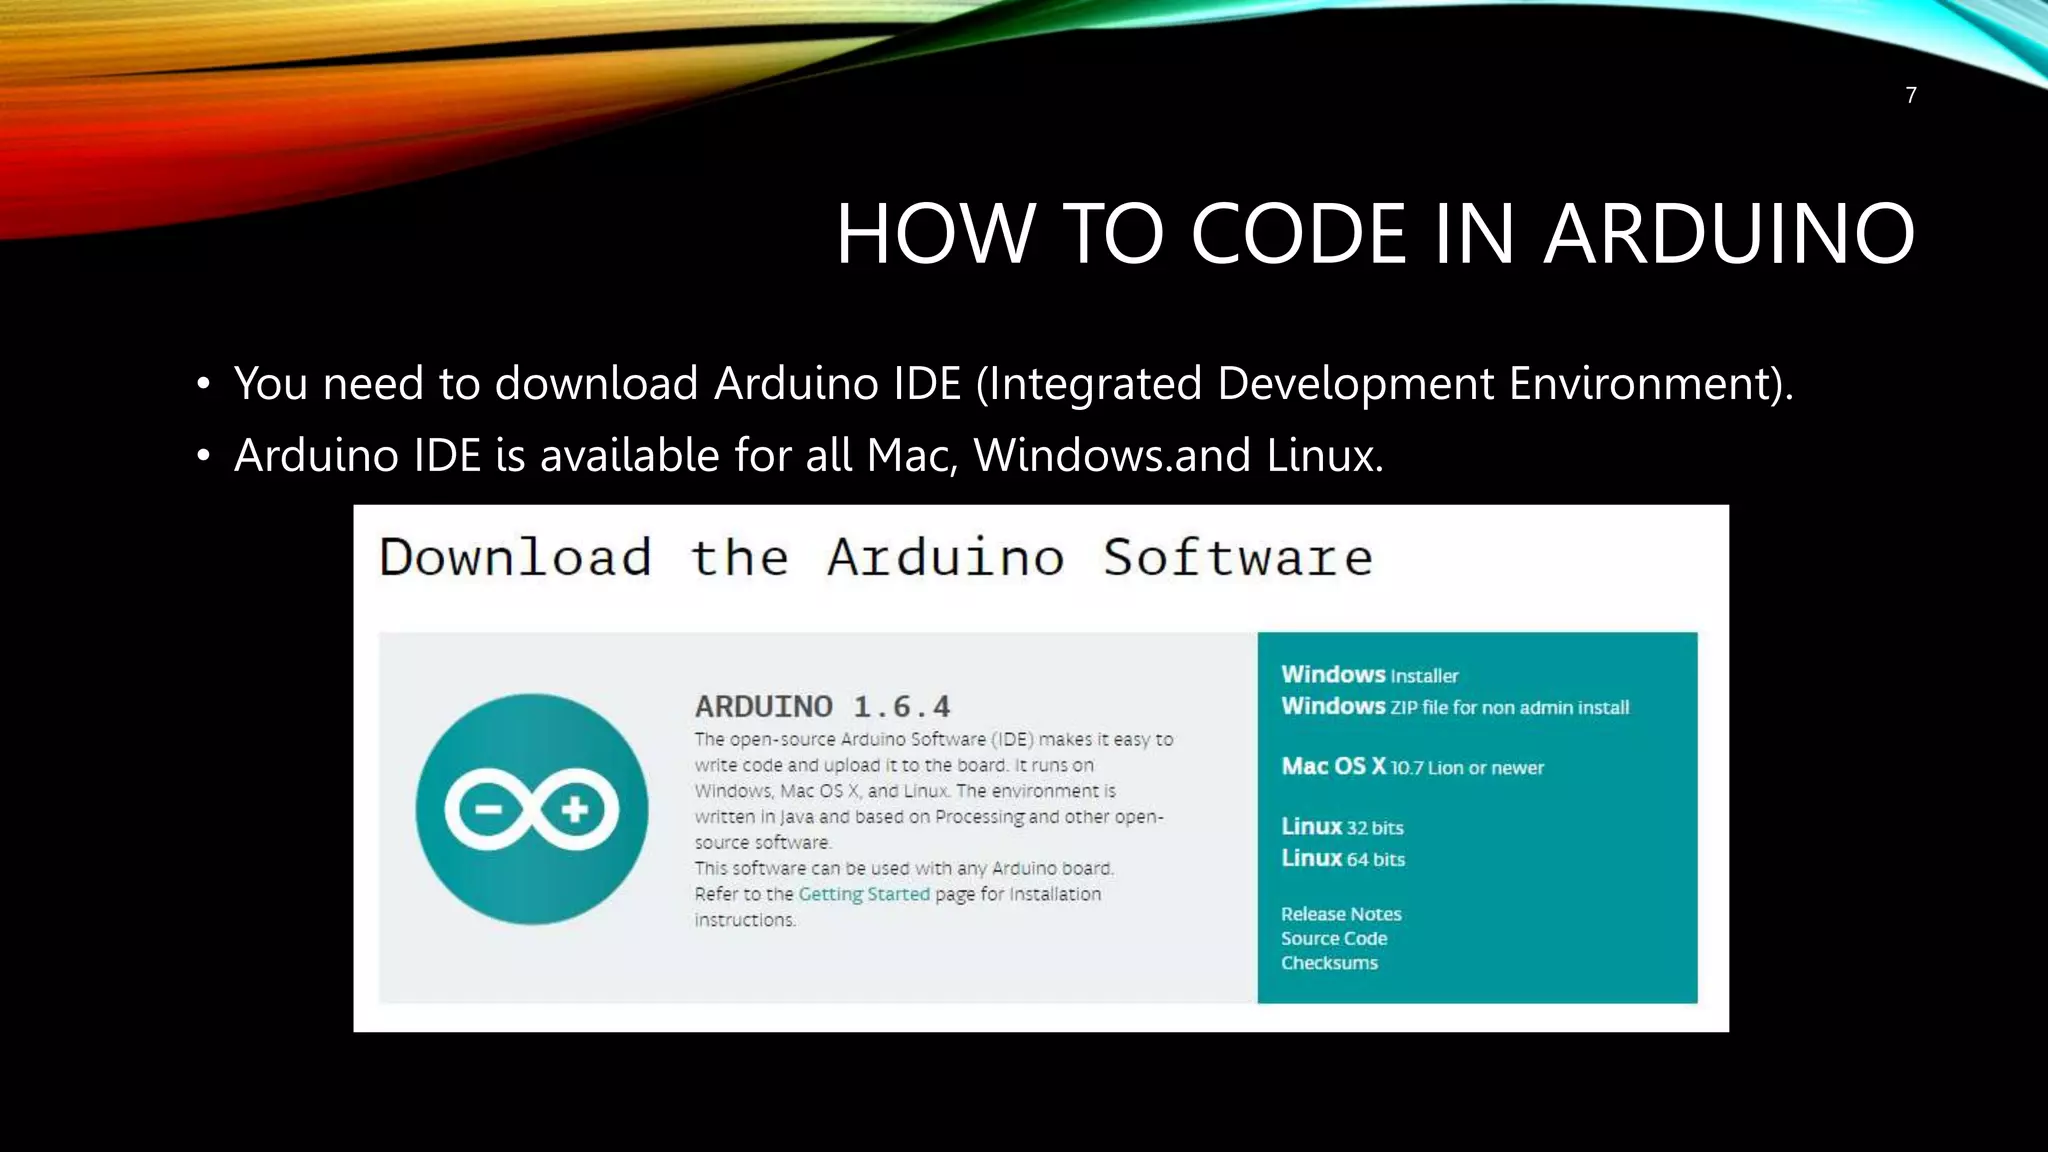The image size is (2048, 1152).
Task: Click the first bullet about downloading Arduino IDE
Action: [1012, 384]
